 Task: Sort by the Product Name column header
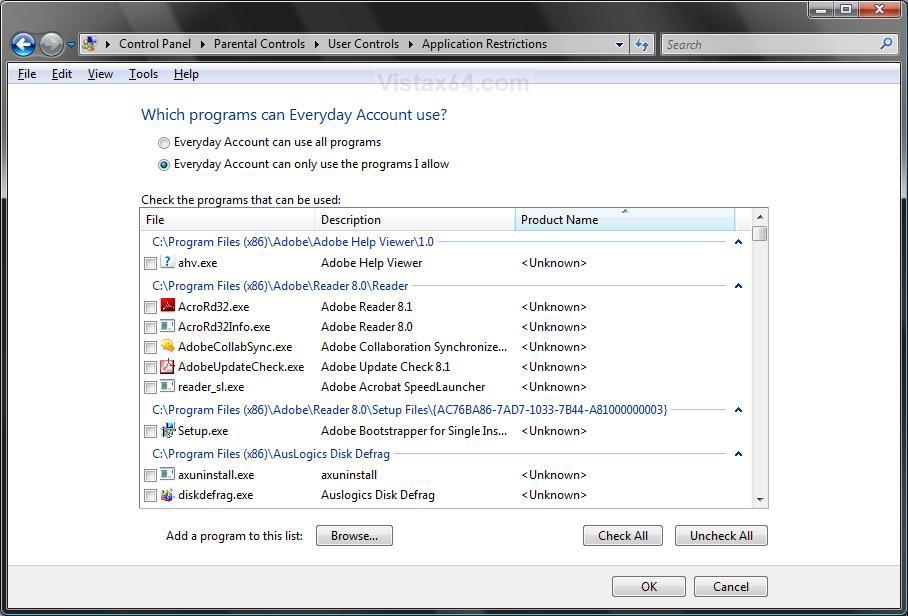625,219
